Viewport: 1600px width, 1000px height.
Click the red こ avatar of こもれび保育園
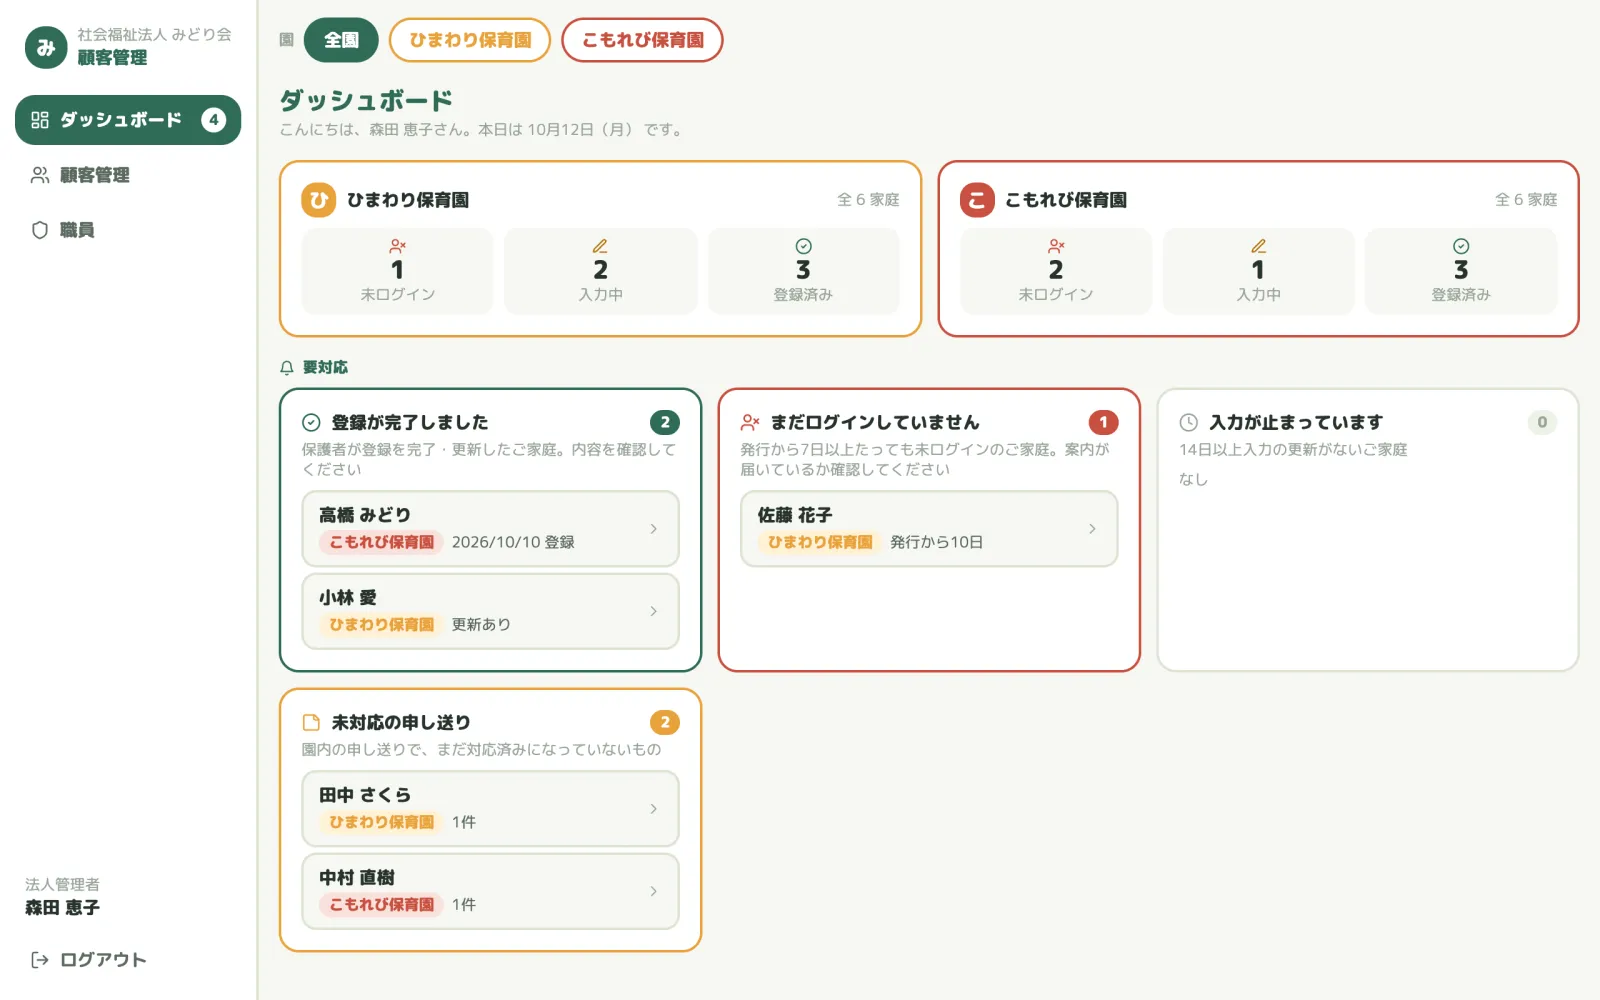[x=977, y=200]
